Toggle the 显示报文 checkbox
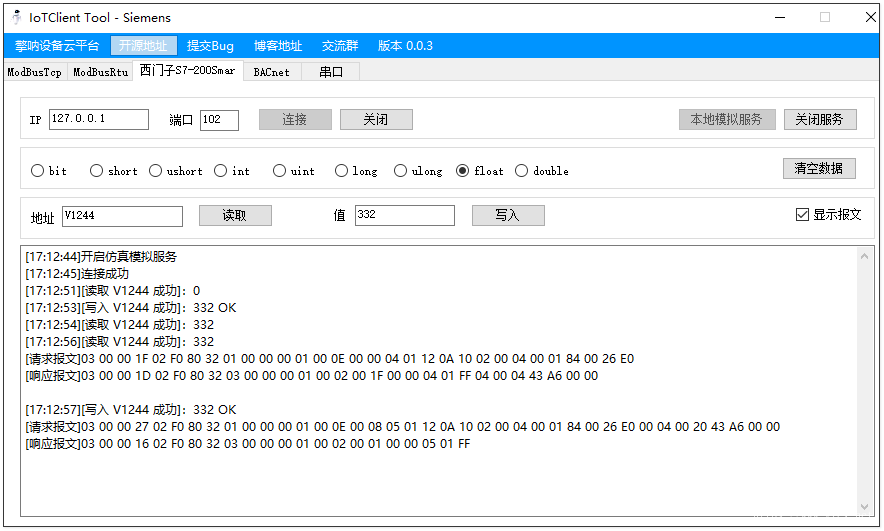 pos(829,215)
